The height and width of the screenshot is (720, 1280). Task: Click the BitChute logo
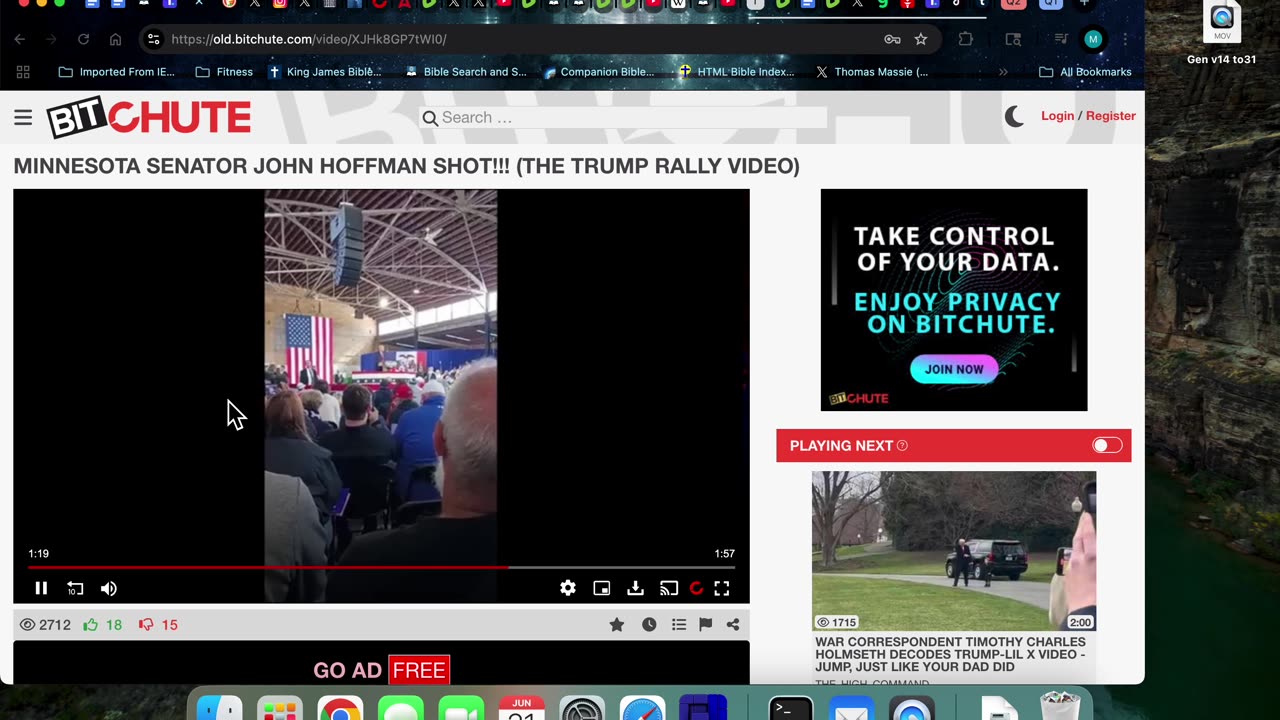tap(149, 118)
